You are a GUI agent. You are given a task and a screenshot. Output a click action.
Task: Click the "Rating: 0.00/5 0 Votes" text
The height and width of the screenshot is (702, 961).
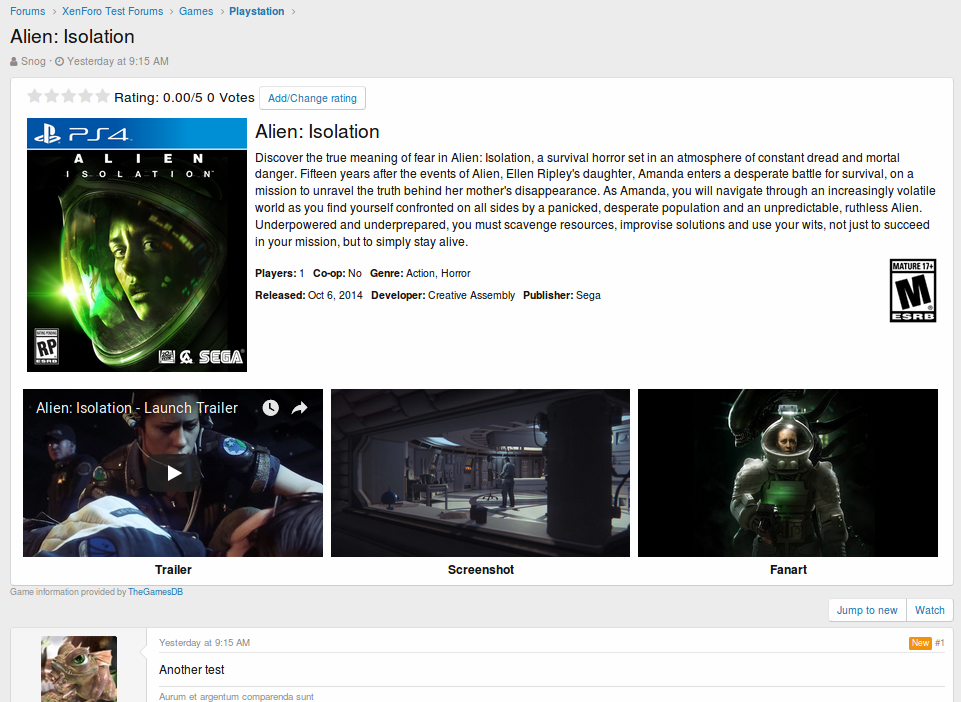pyautogui.click(x=184, y=97)
